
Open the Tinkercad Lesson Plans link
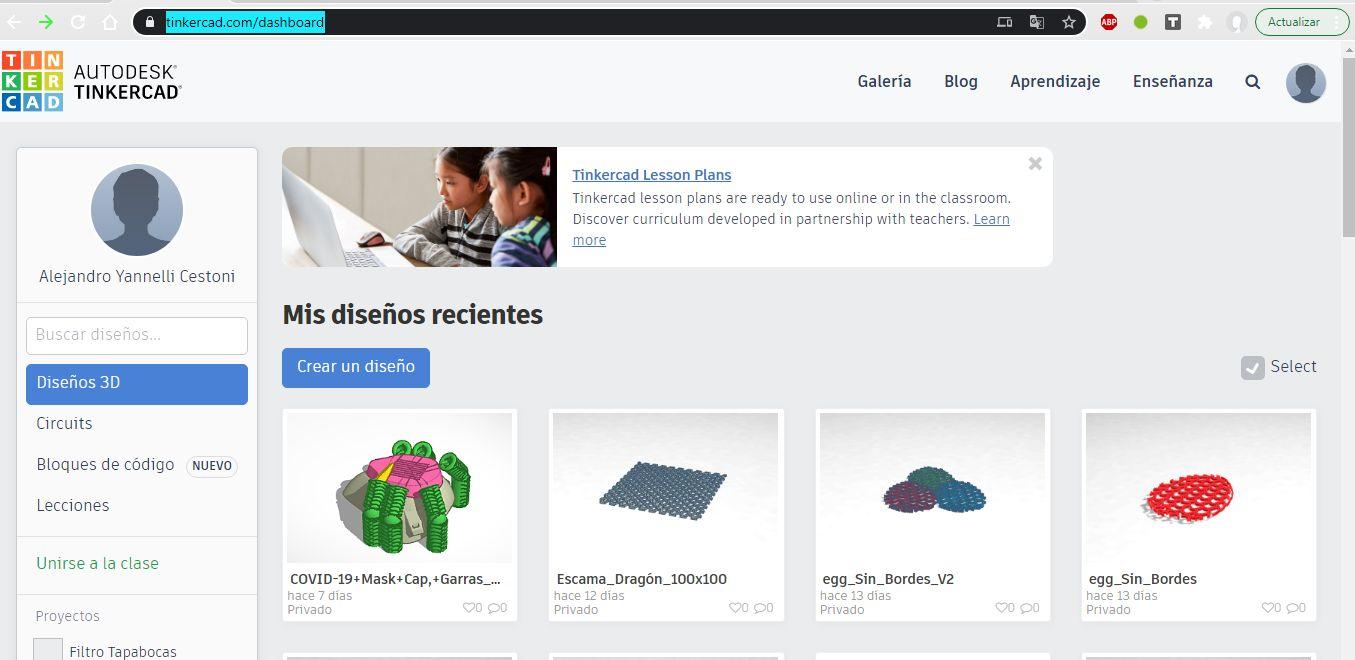651,175
